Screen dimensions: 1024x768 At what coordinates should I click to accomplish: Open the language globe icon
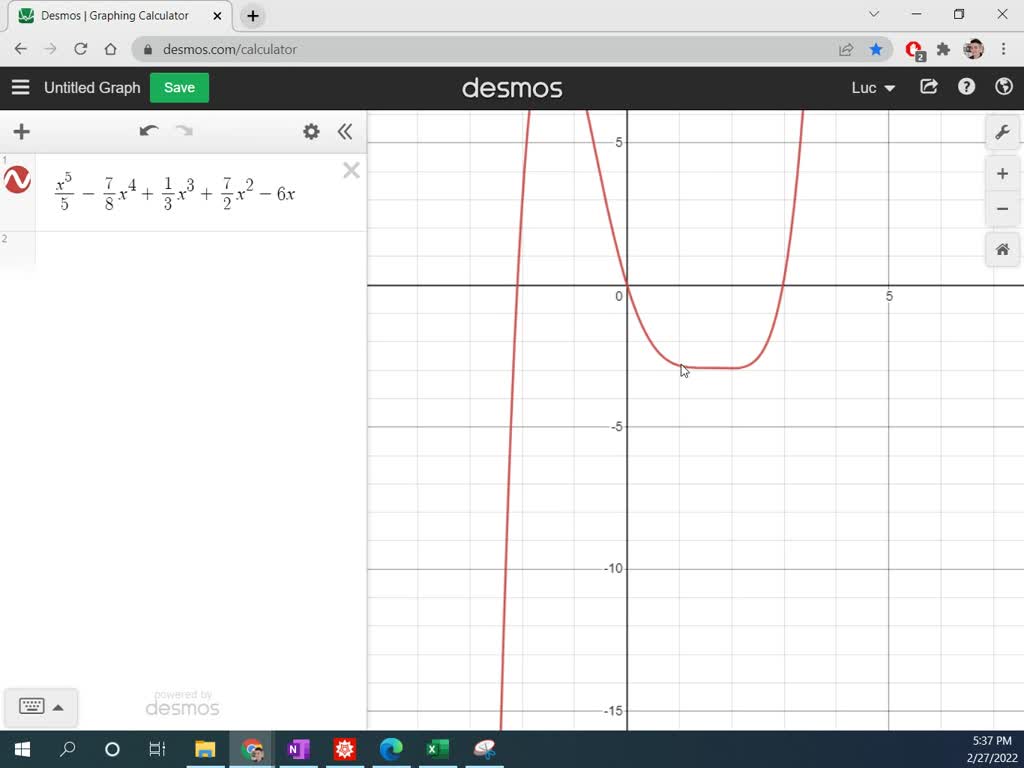pyautogui.click(x=1004, y=87)
